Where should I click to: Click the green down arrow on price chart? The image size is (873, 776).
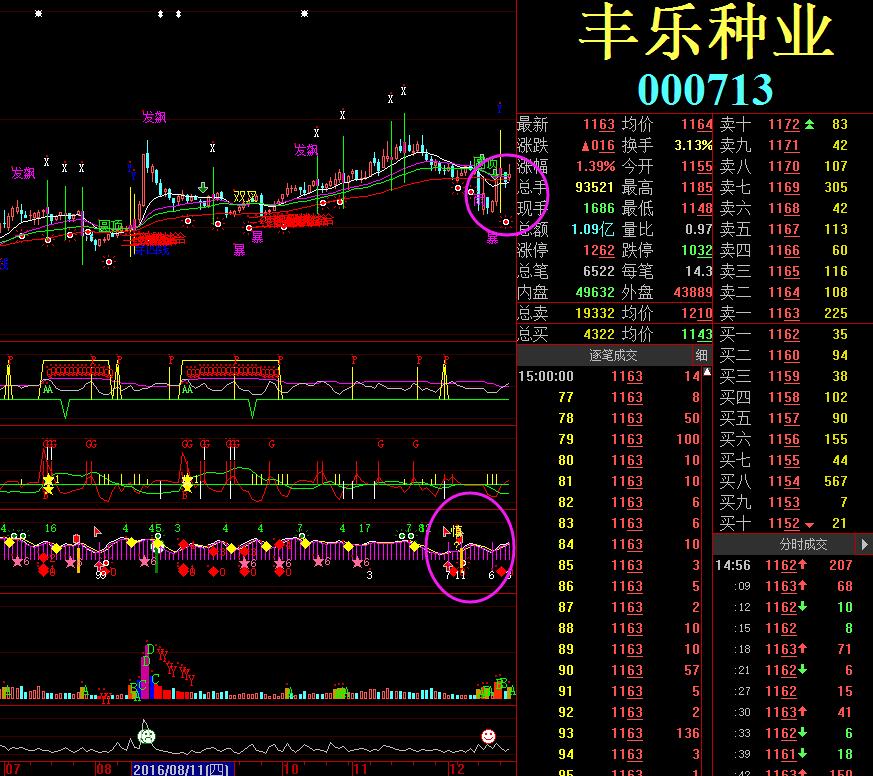pos(203,188)
